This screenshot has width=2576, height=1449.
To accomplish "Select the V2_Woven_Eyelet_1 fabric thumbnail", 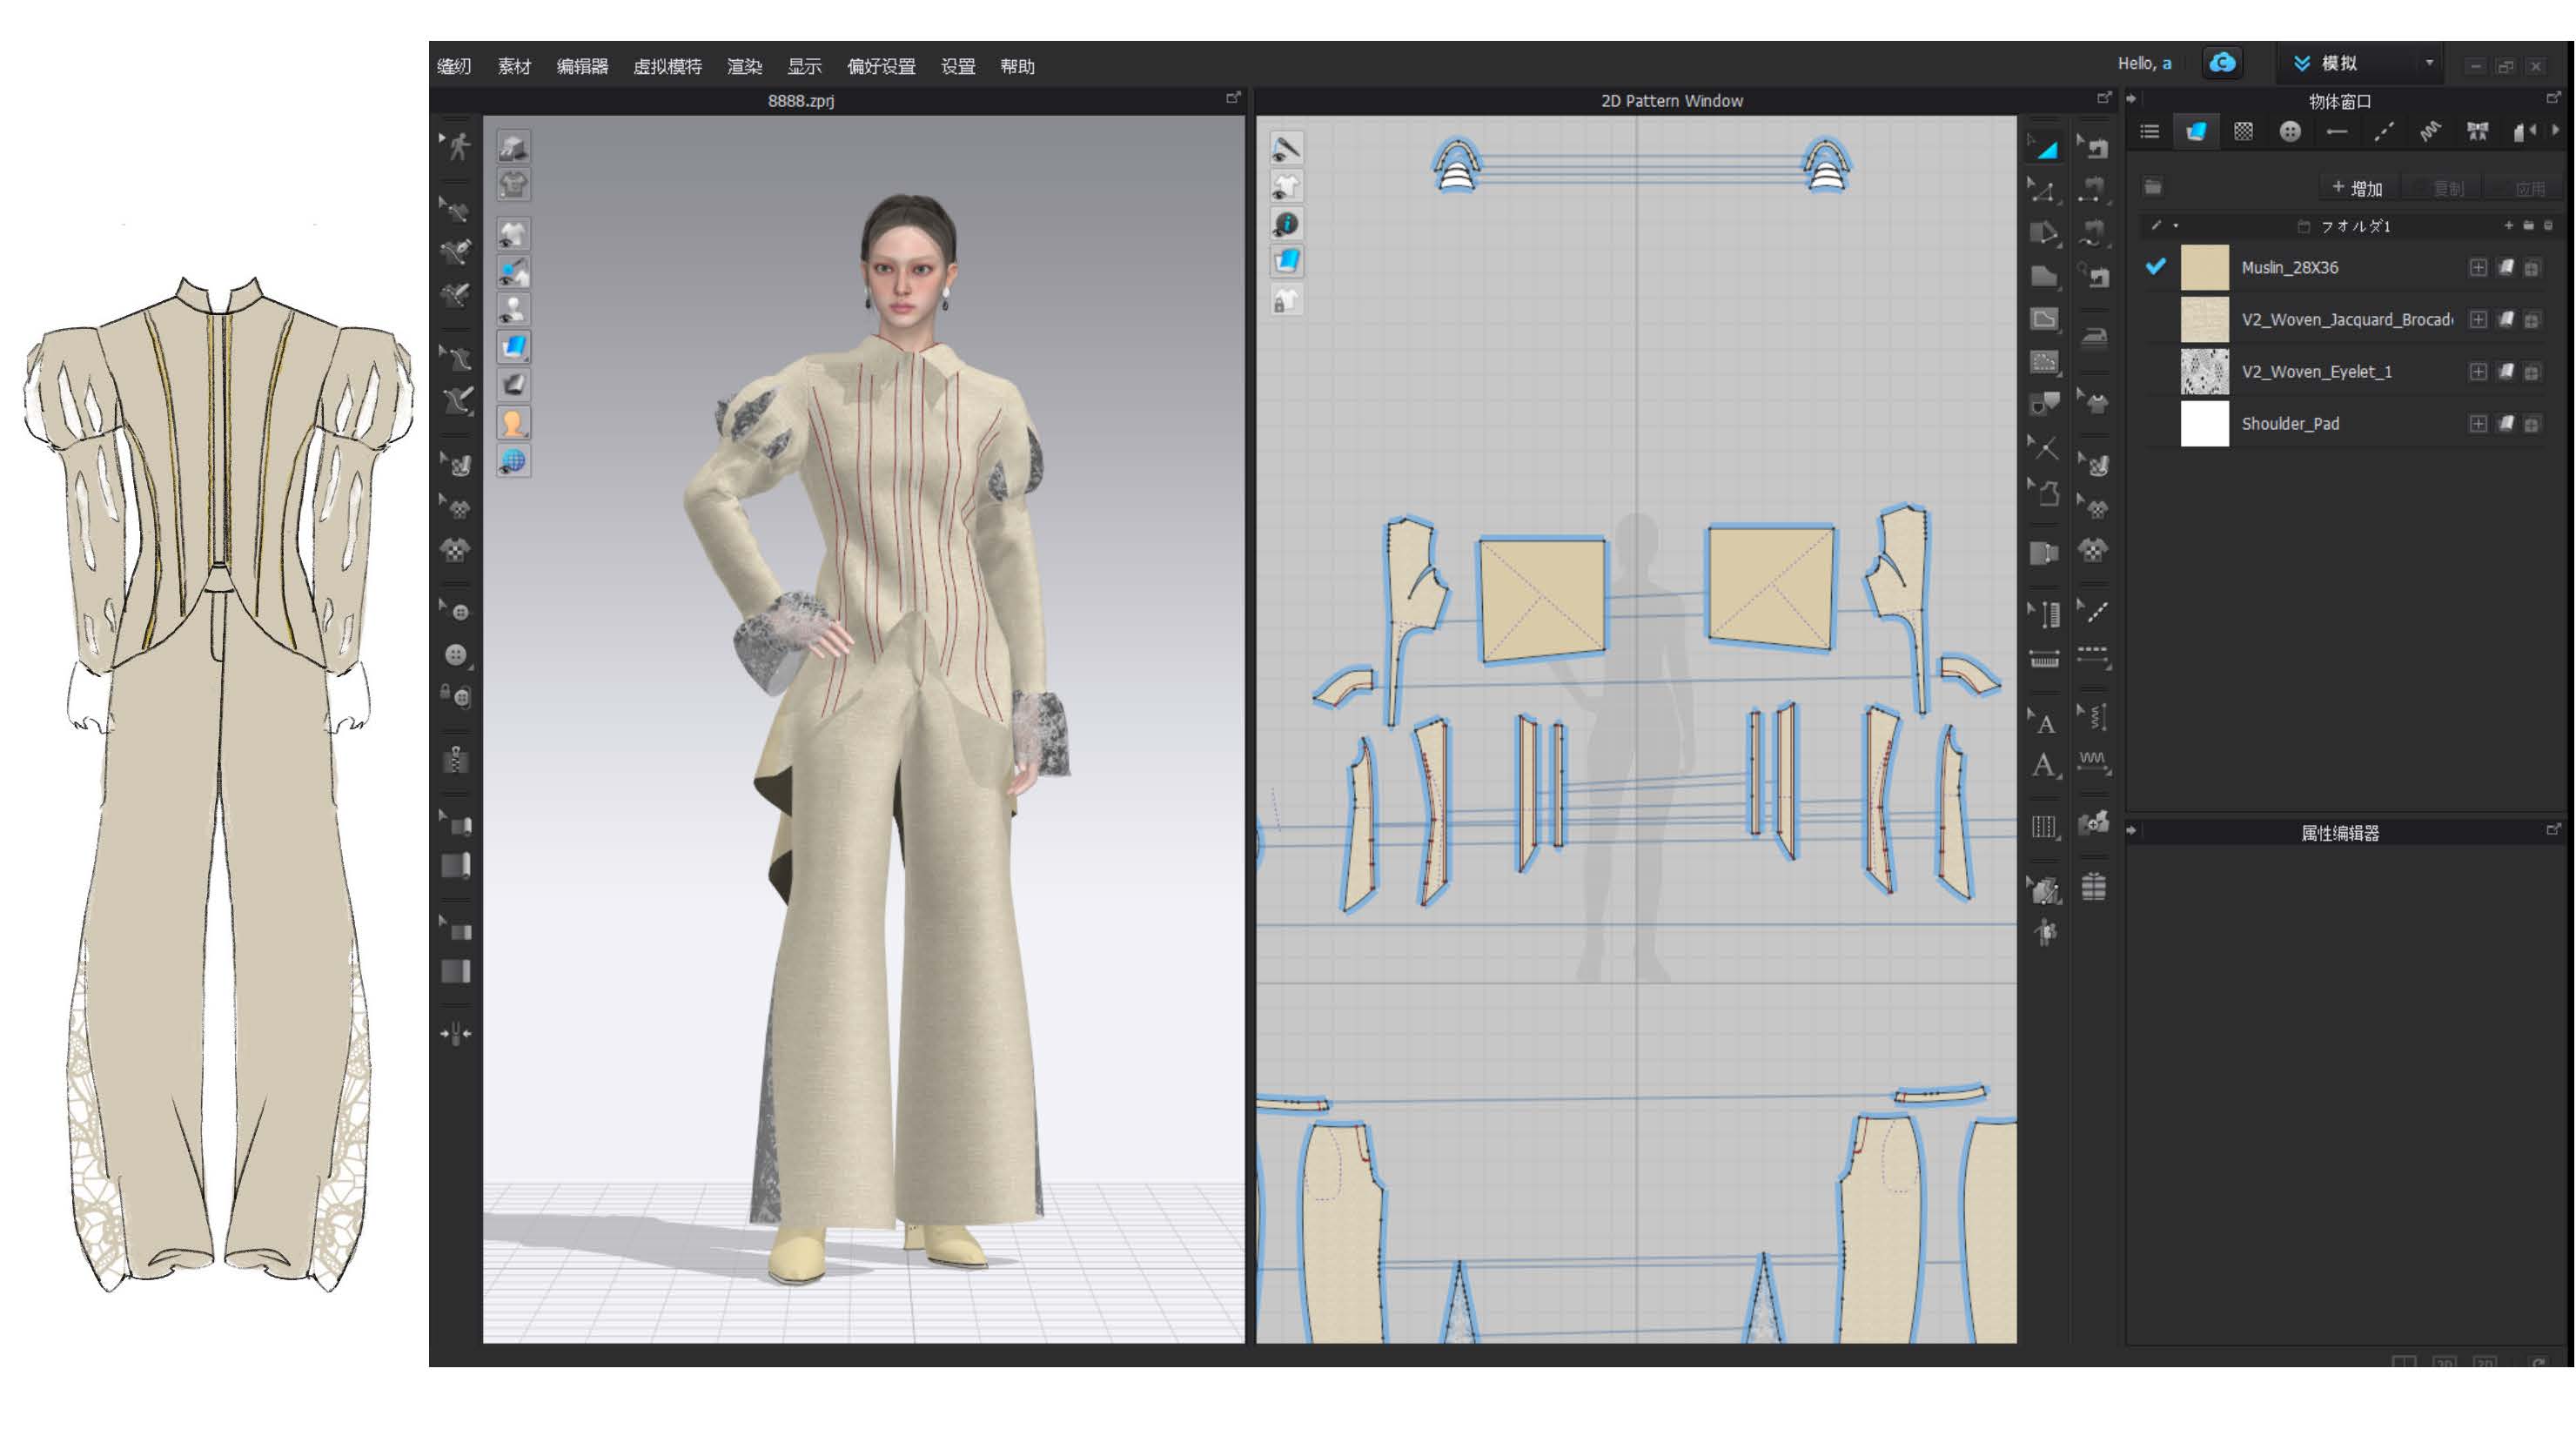I will coord(2204,372).
